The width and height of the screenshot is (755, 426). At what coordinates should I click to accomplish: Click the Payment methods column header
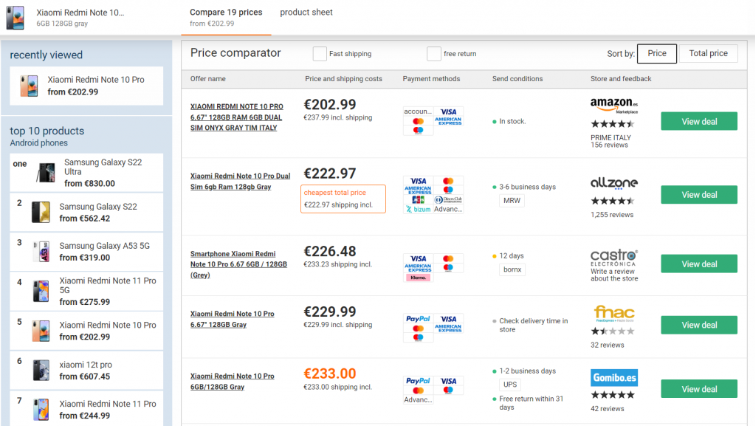click(431, 78)
